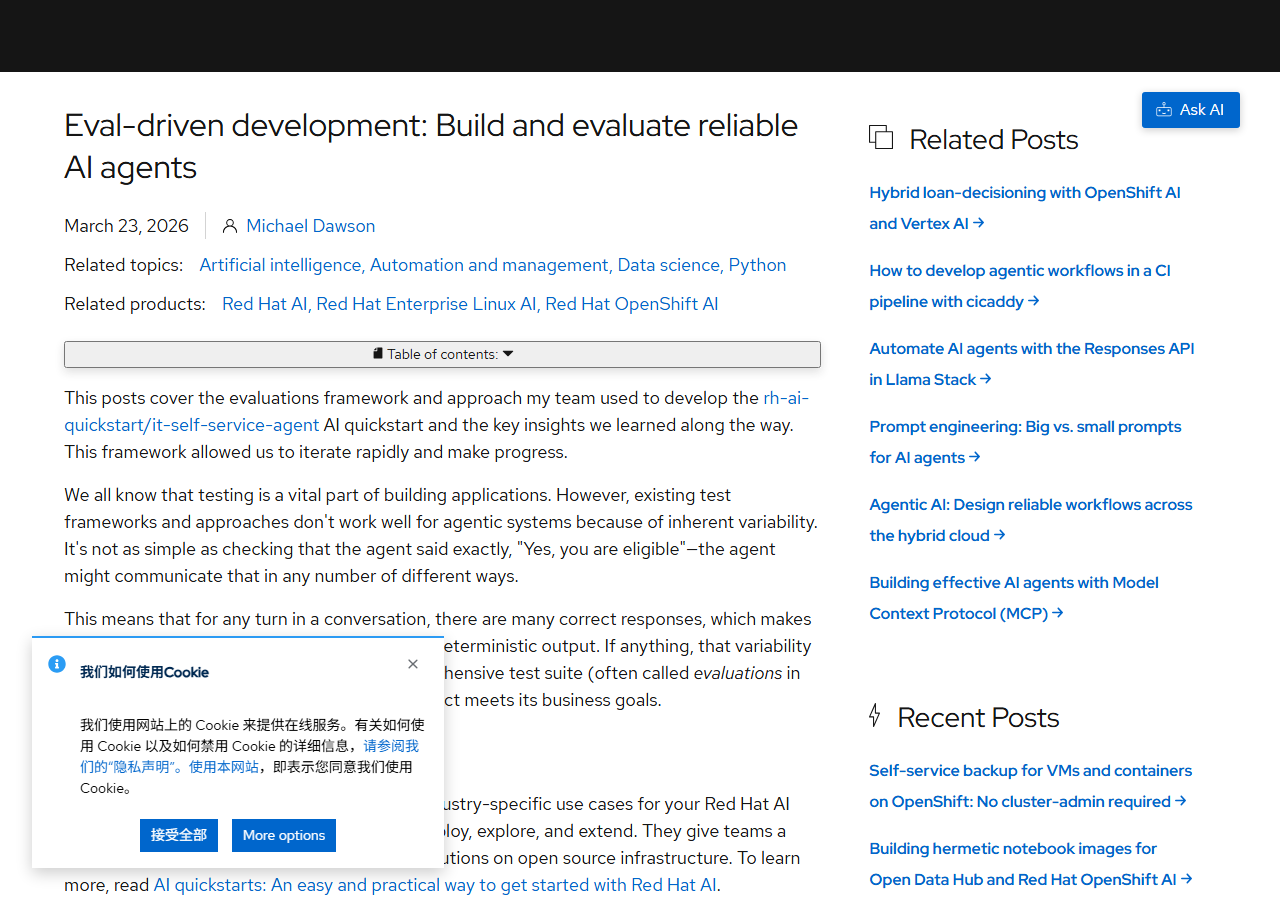Open Michael Dawson author page
Screen dimensions: 1280x900
click(x=311, y=226)
